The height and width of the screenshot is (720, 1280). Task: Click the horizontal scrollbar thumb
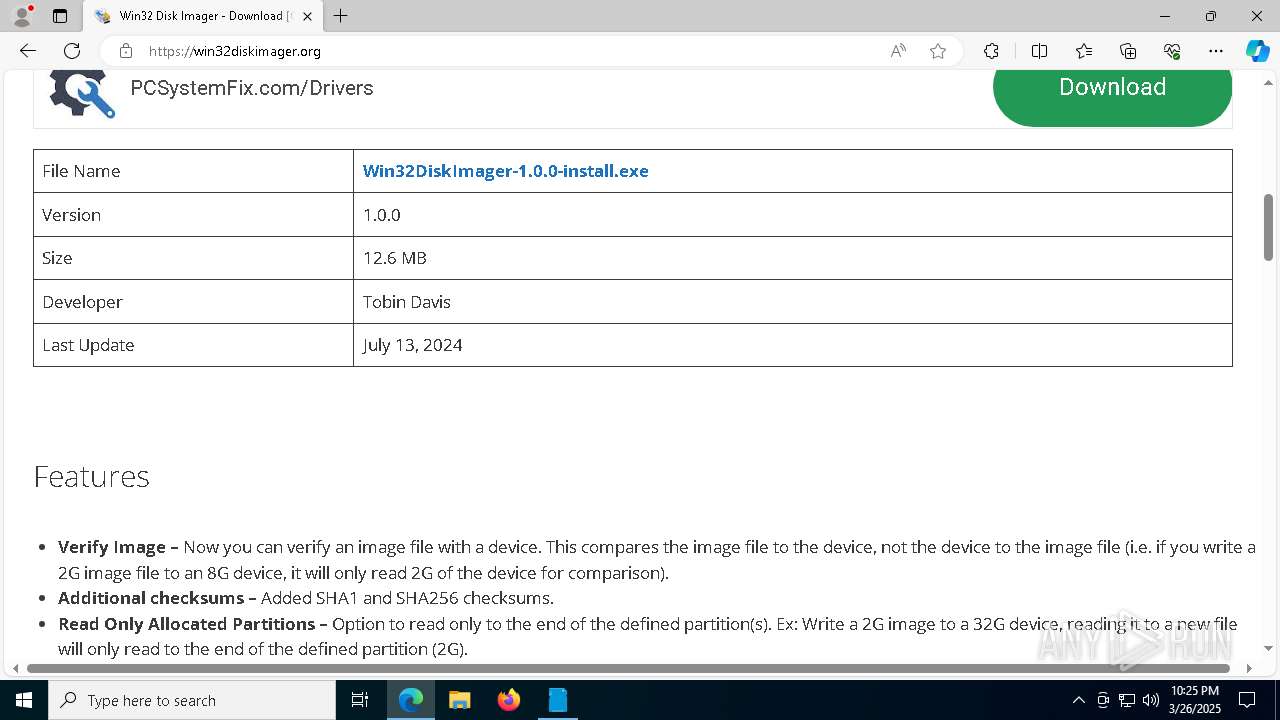coord(628,668)
